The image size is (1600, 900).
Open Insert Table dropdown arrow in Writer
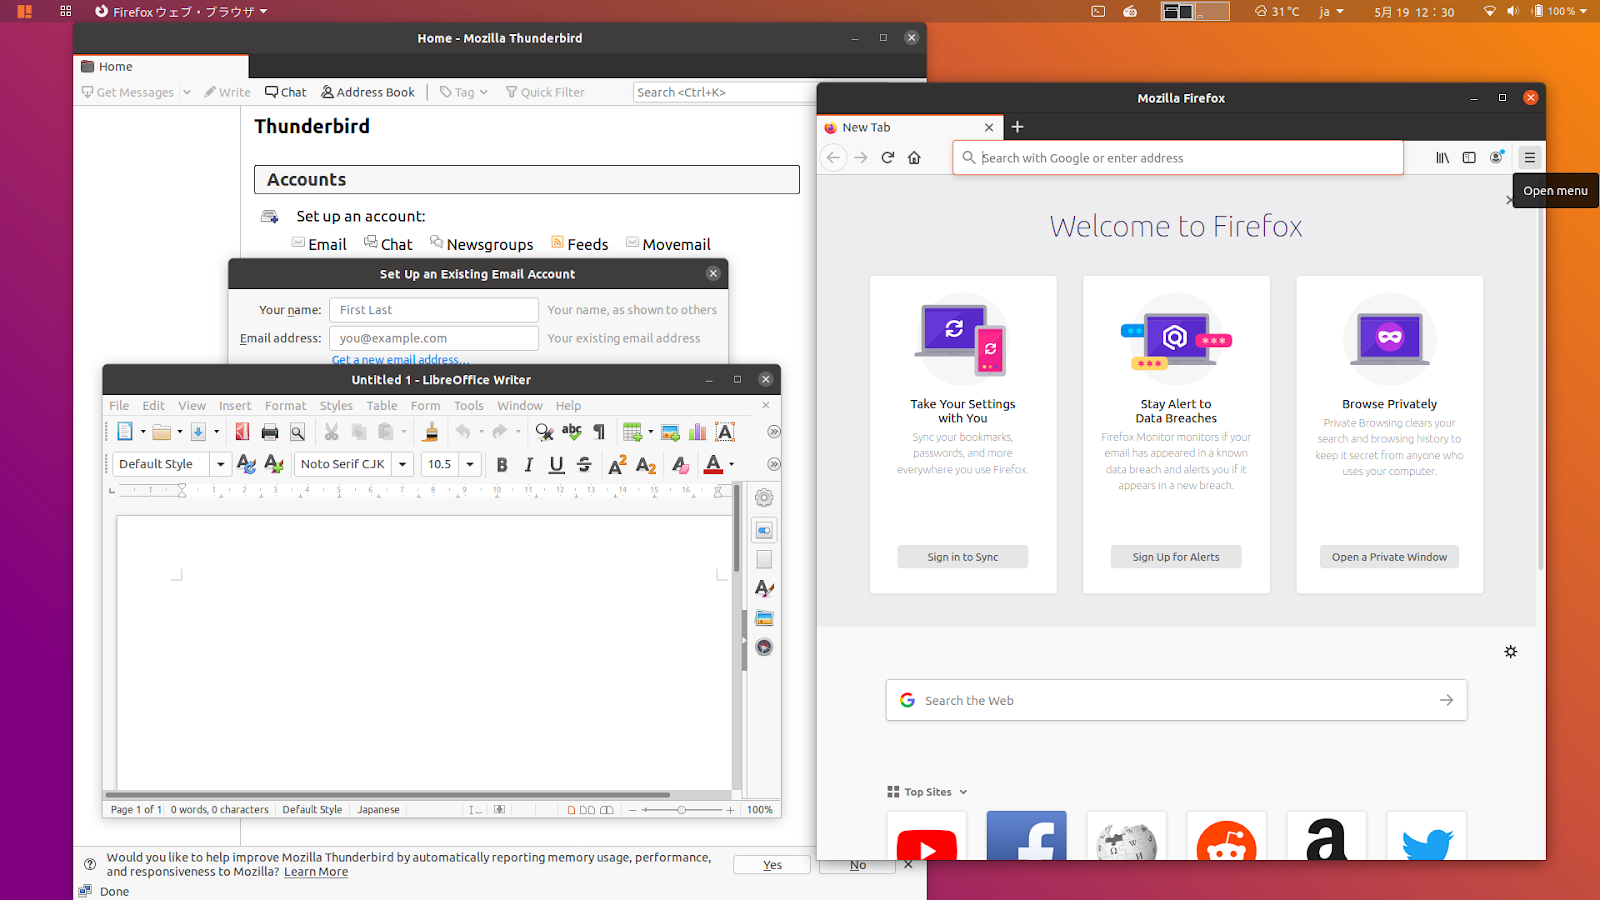pos(651,432)
